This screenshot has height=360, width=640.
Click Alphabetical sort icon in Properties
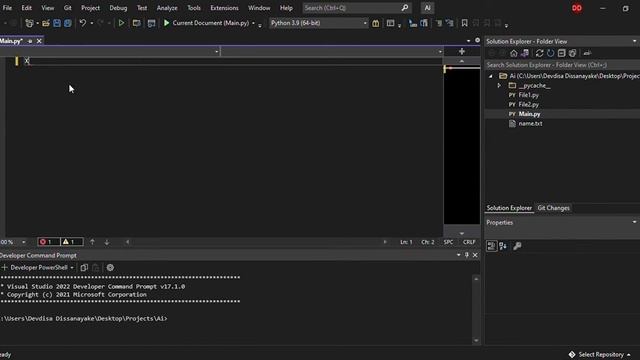[503, 246]
